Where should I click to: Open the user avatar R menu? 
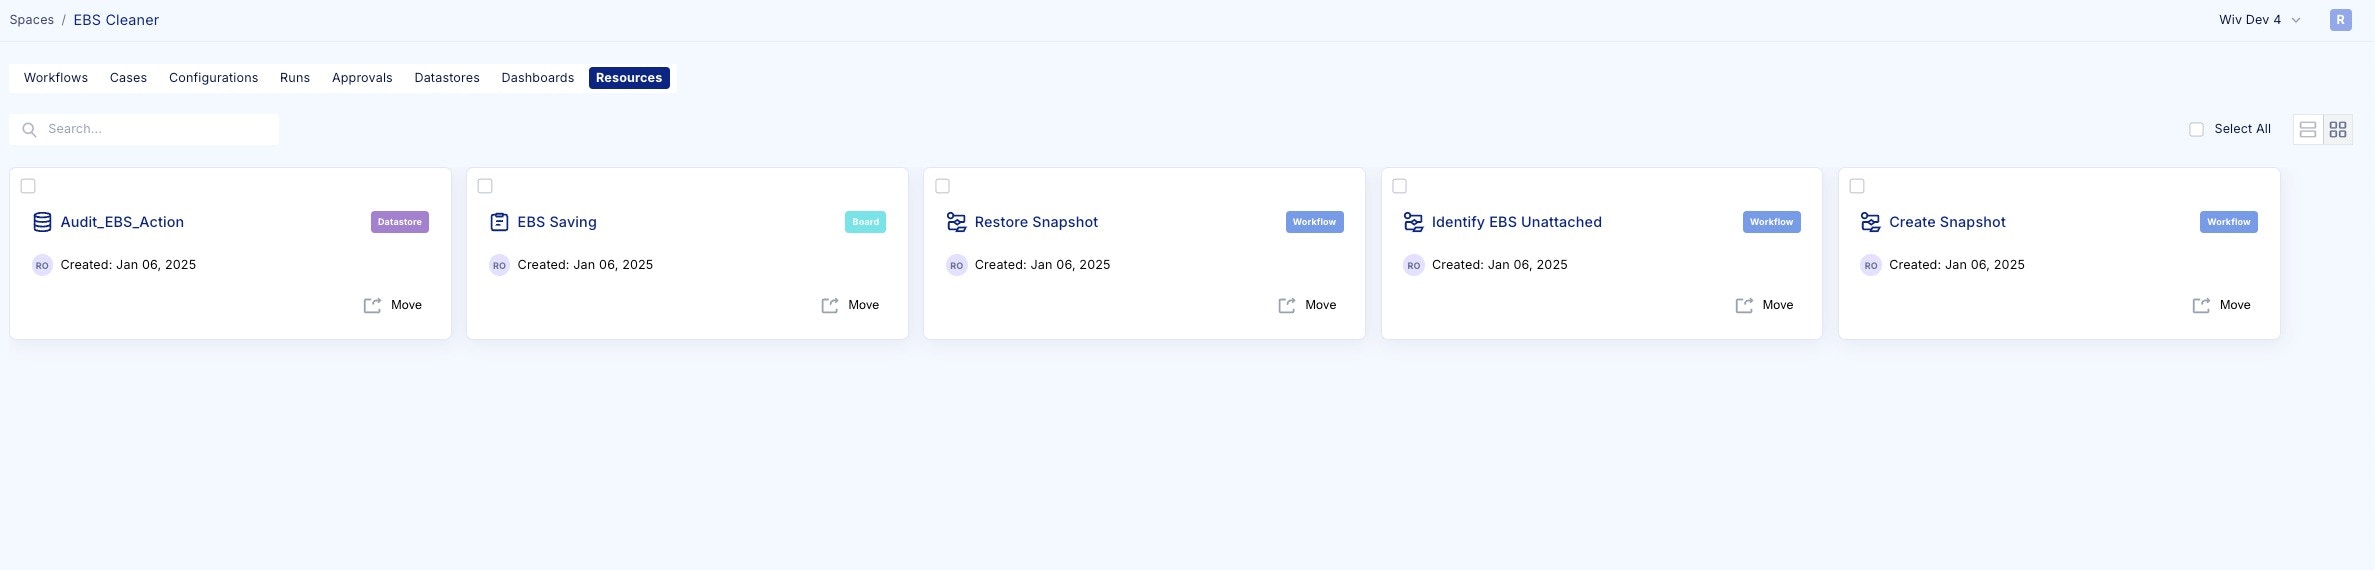[x=2340, y=20]
